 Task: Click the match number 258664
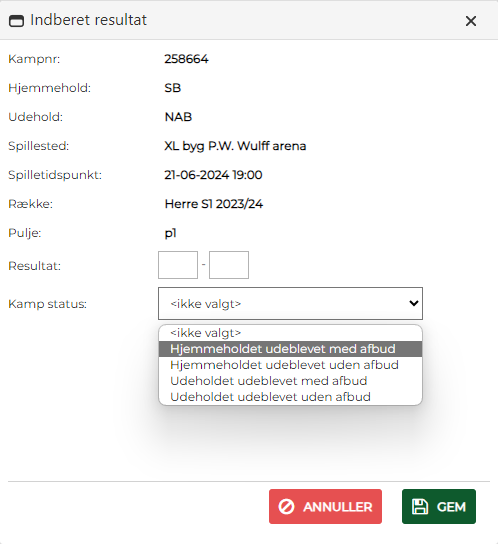pyautogui.click(x=186, y=59)
